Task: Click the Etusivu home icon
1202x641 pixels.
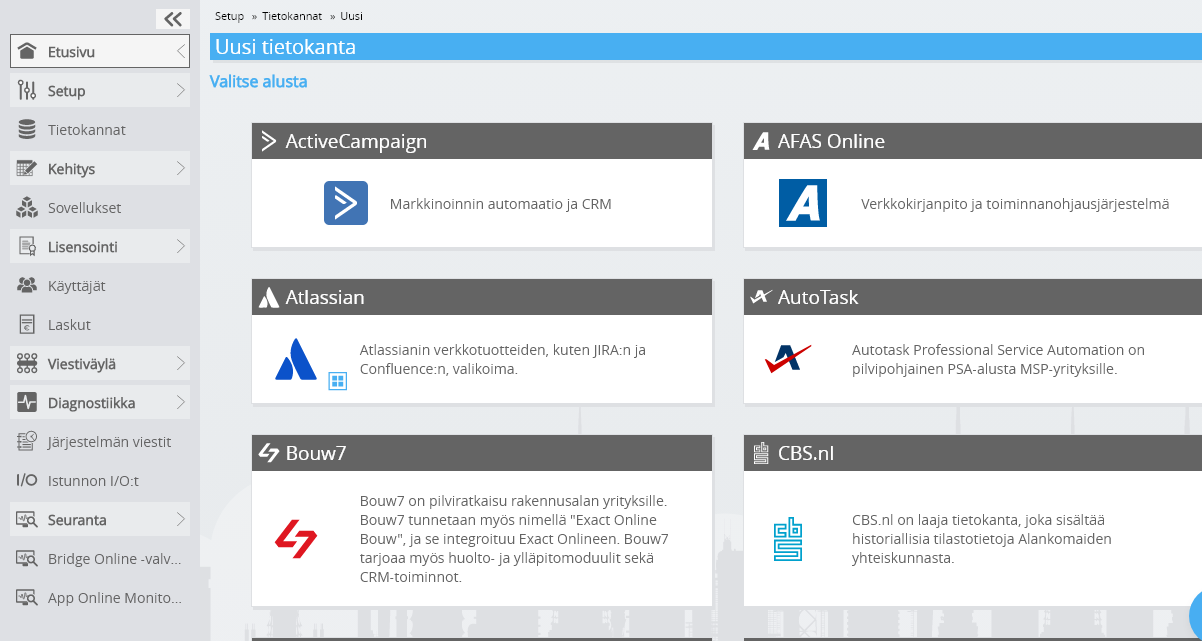Action: [x=28, y=52]
